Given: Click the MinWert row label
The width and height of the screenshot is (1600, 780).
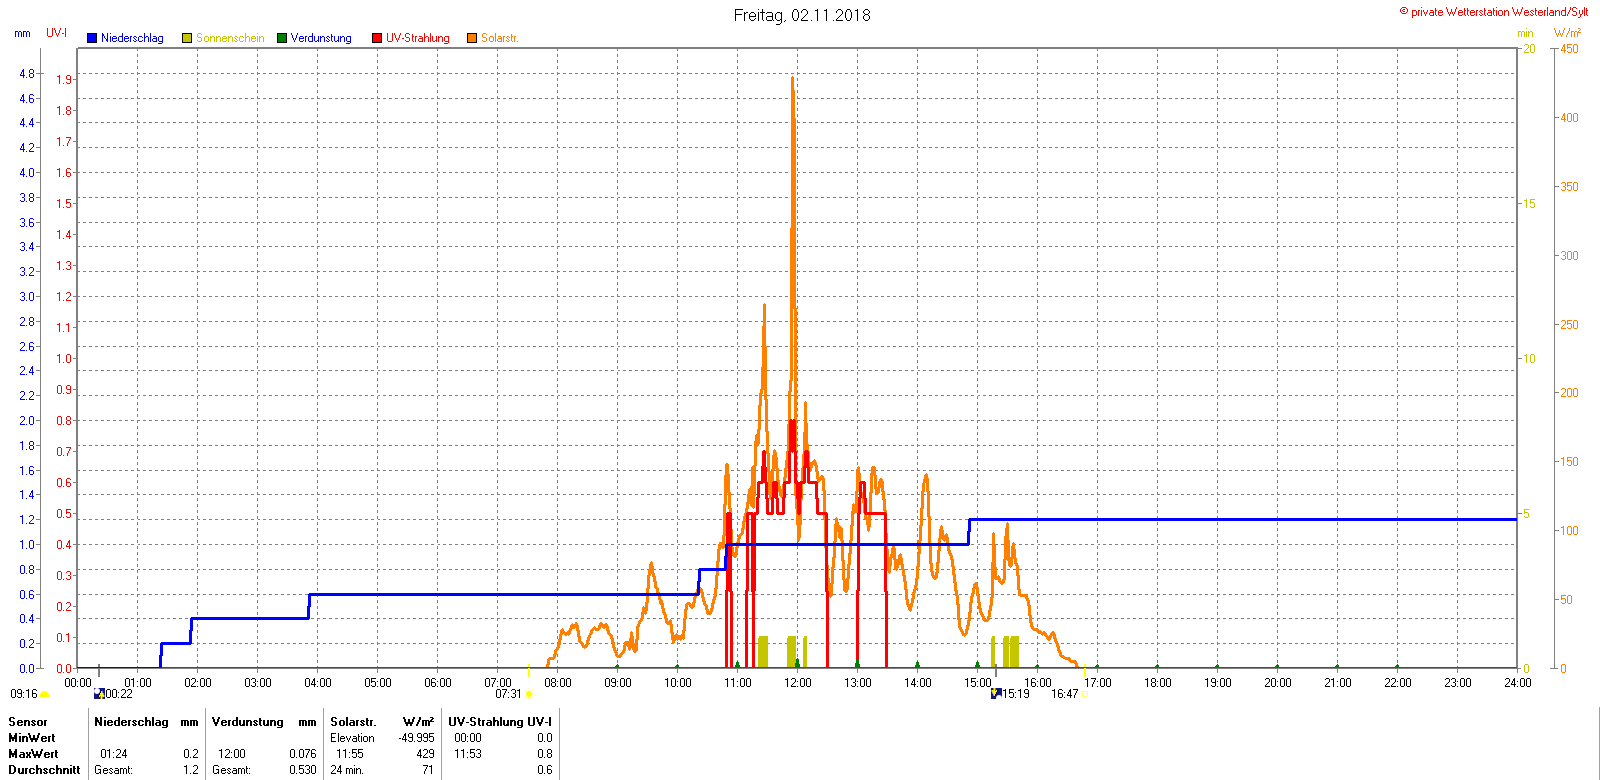Looking at the screenshot, I should pos(32,738).
